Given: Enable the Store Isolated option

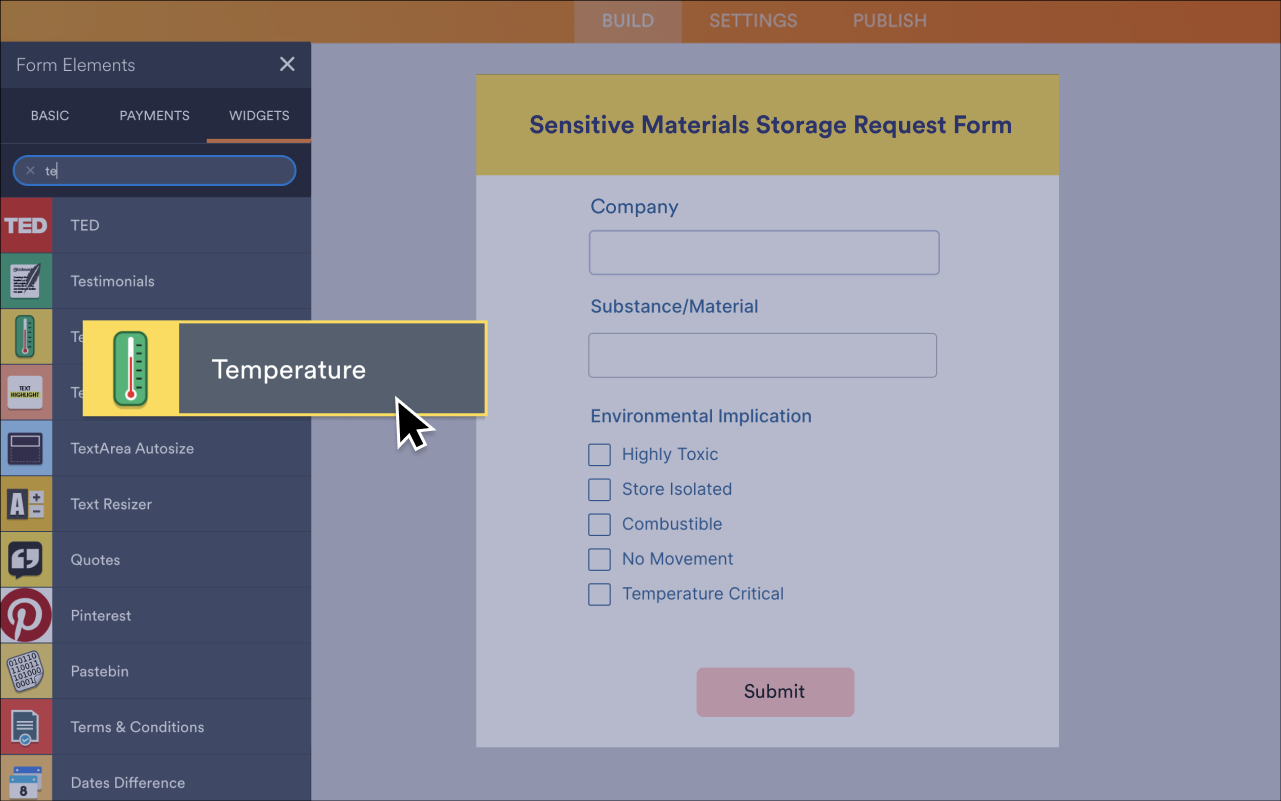Looking at the screenshot, I should click(599, 489).
